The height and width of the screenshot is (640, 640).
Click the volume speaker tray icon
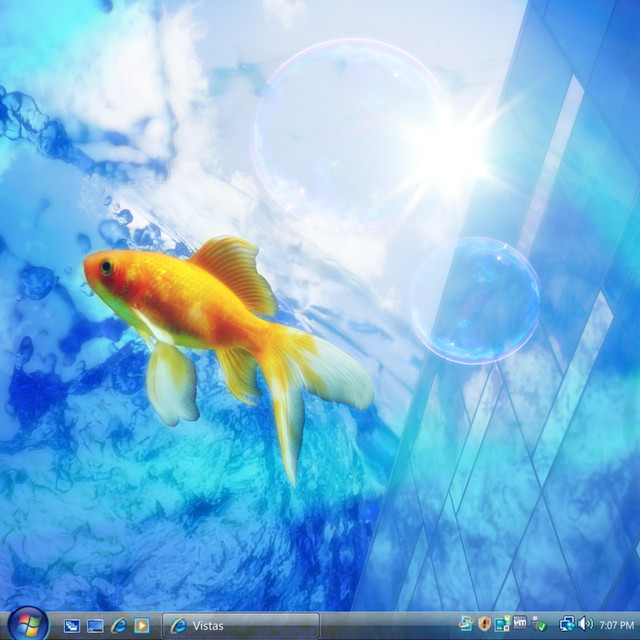coord(585,624)
